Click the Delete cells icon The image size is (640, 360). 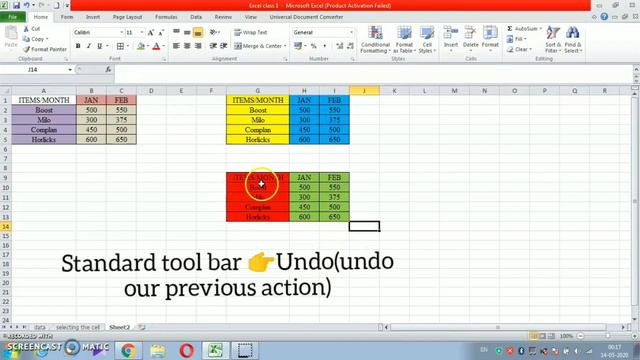click(471, 33)
